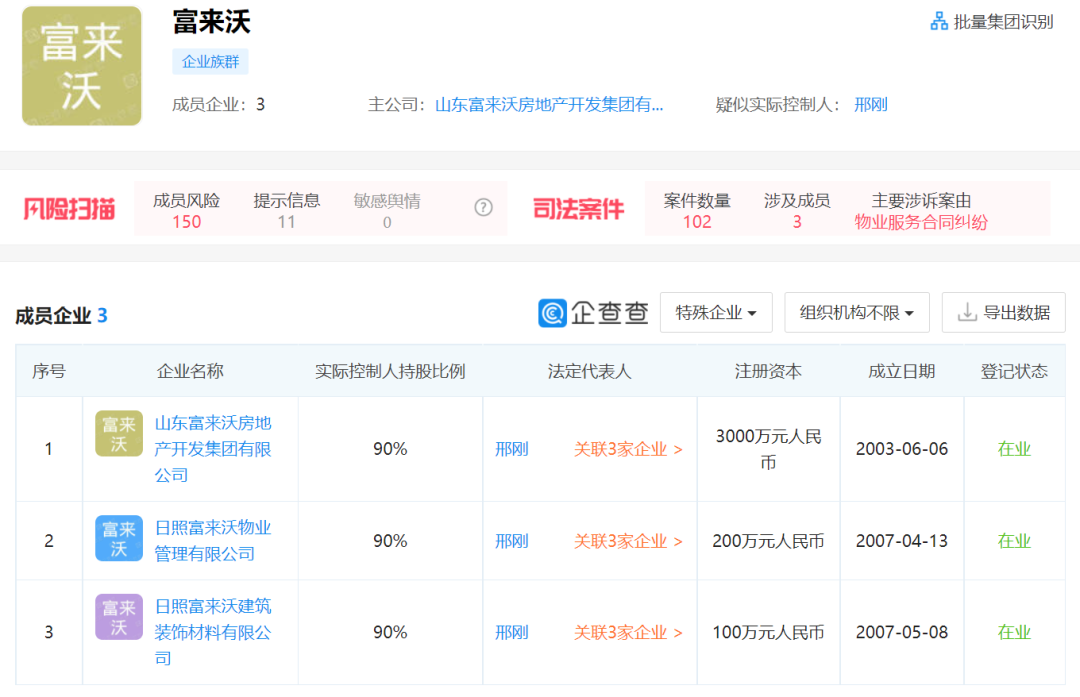Click 山东富来沃房地产开发集团 company logo icon

(x=119, y=434)
